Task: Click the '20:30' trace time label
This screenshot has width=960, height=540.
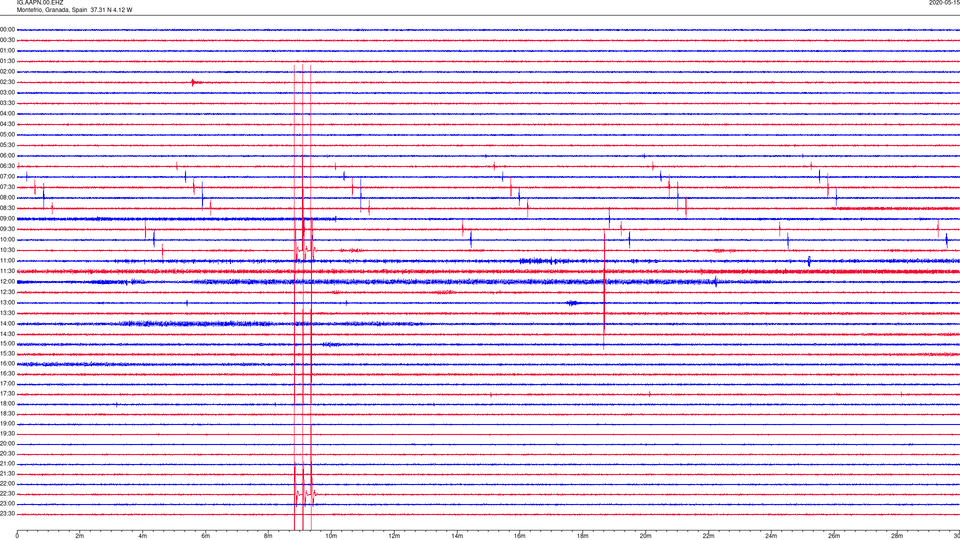Action: pyautogui.click(x=7, y=454)
